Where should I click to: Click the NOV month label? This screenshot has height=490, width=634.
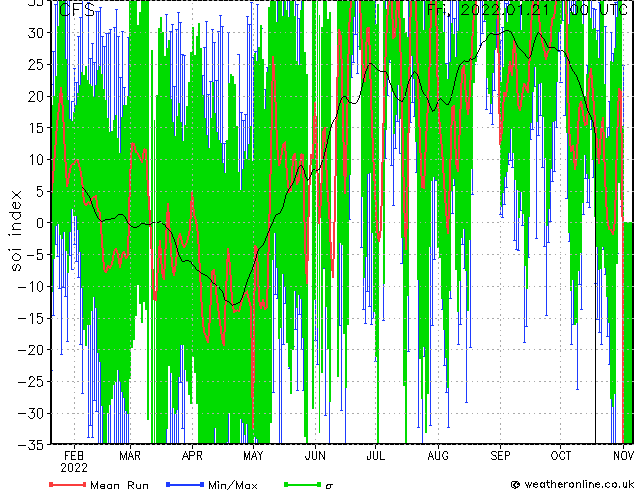(623, 456)
